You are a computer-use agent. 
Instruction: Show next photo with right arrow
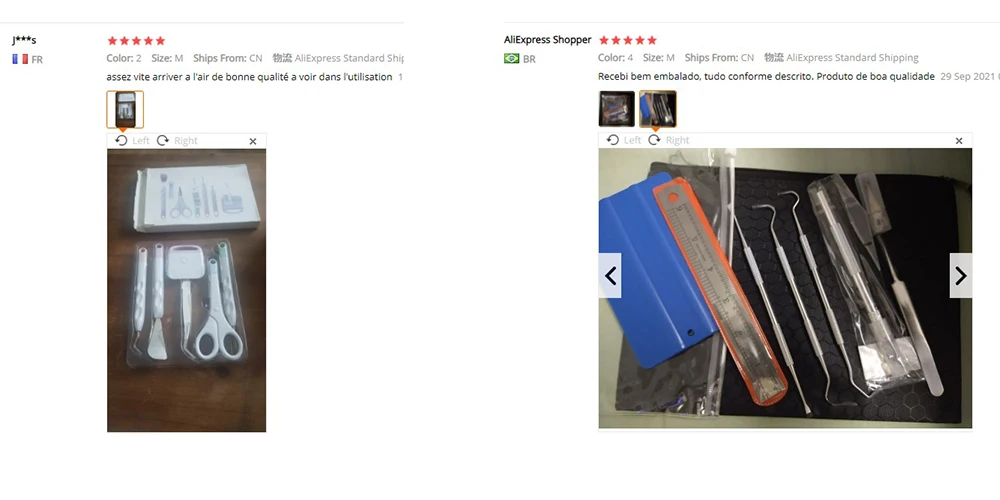click(x=960, y=276)
